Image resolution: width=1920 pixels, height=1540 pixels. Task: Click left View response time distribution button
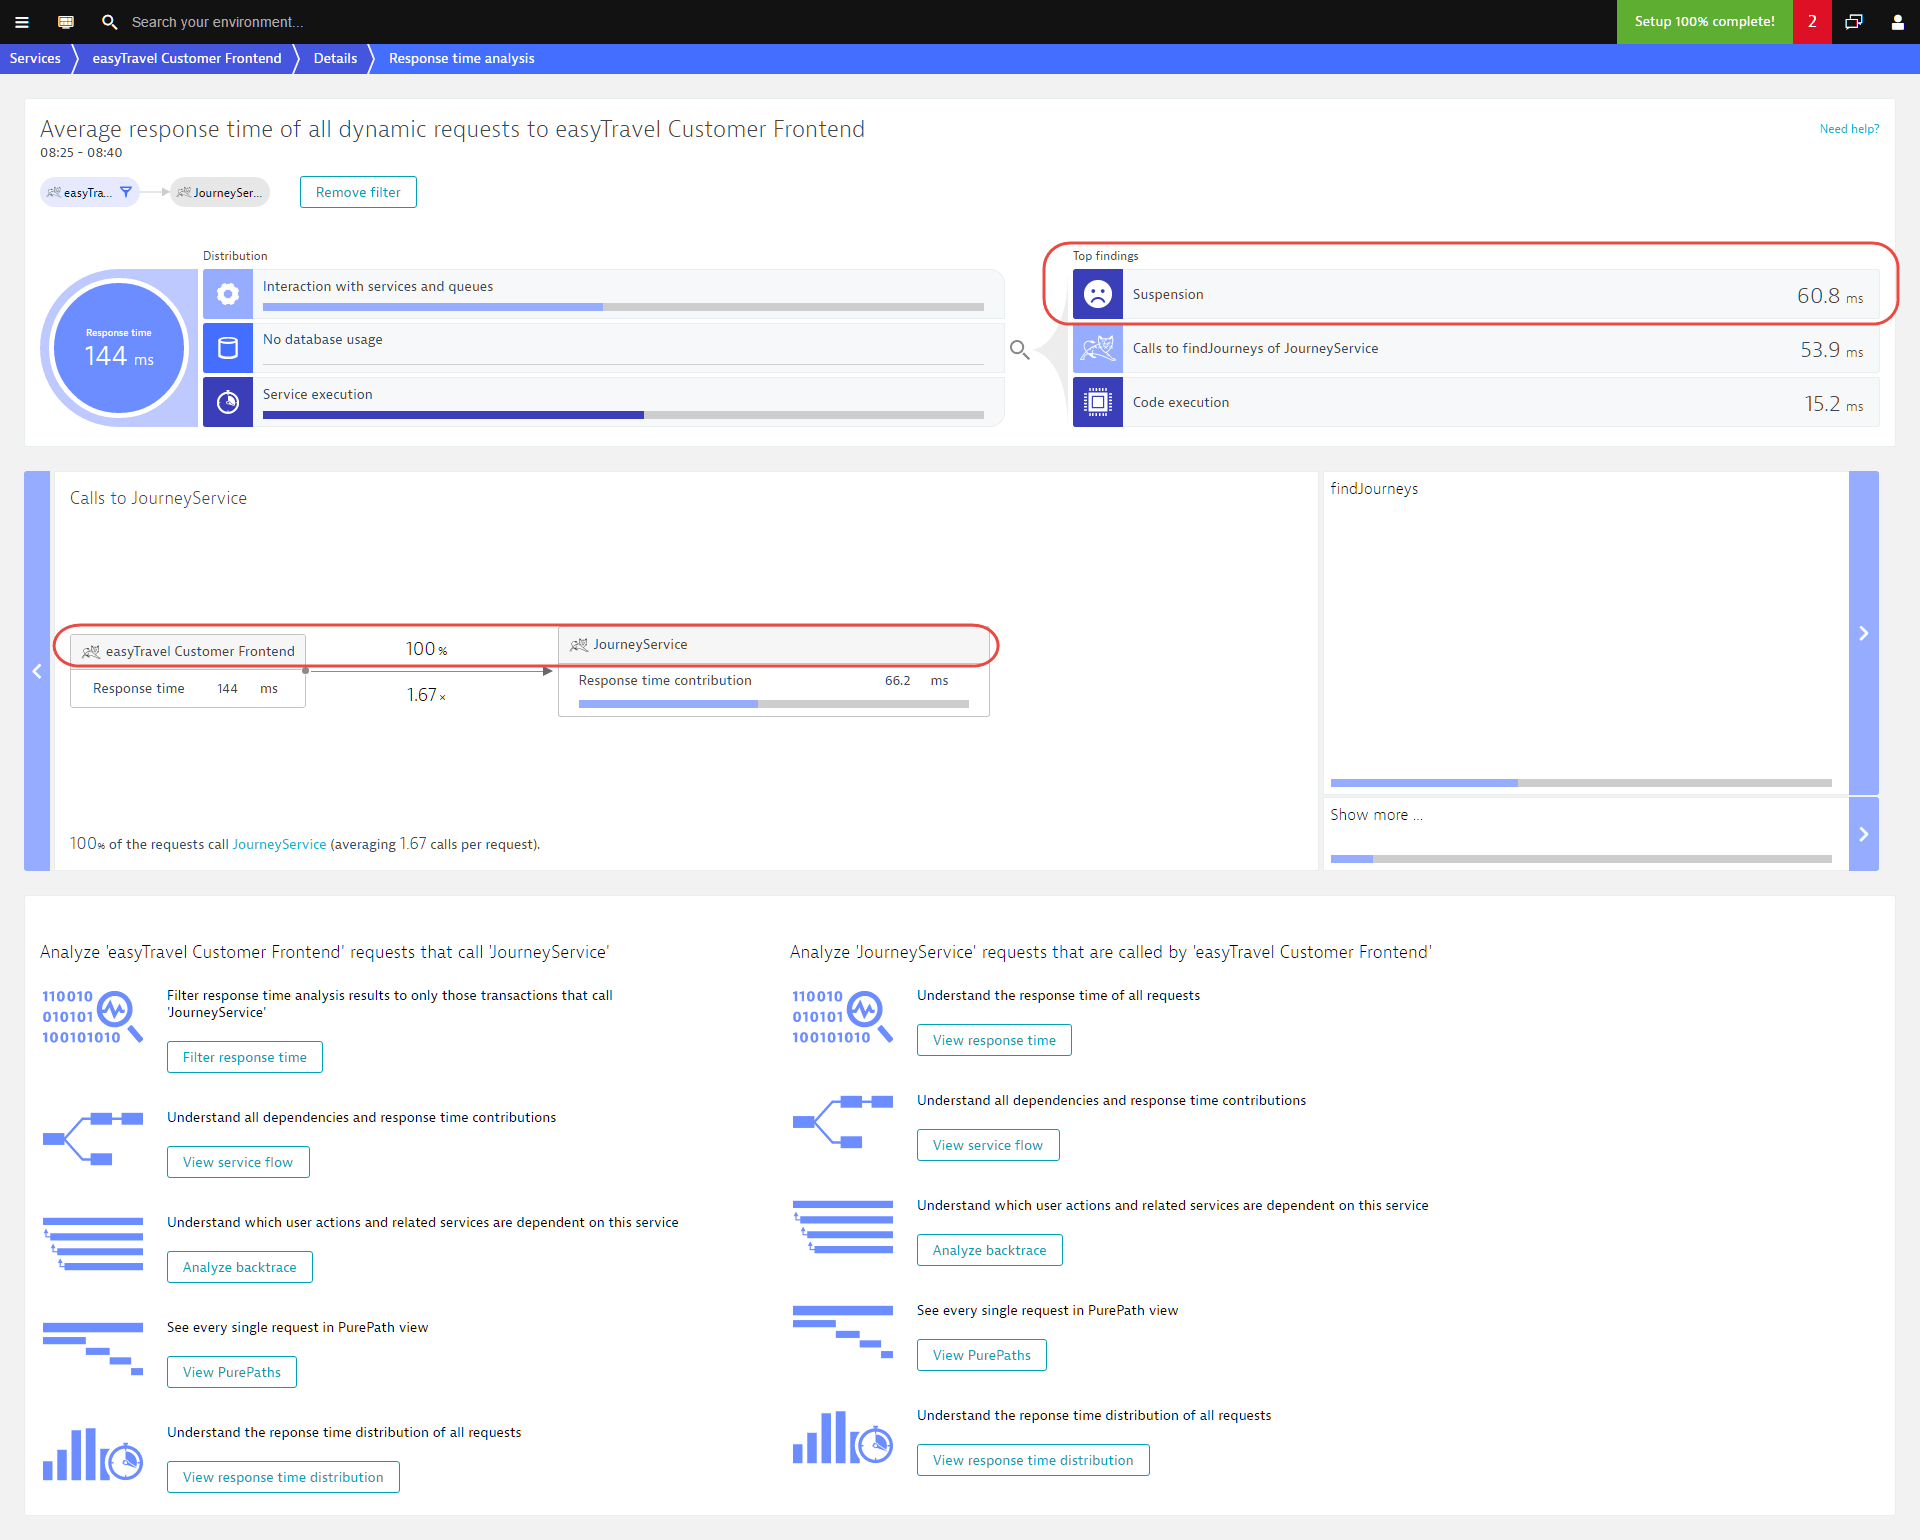(x=283, y=1477)
